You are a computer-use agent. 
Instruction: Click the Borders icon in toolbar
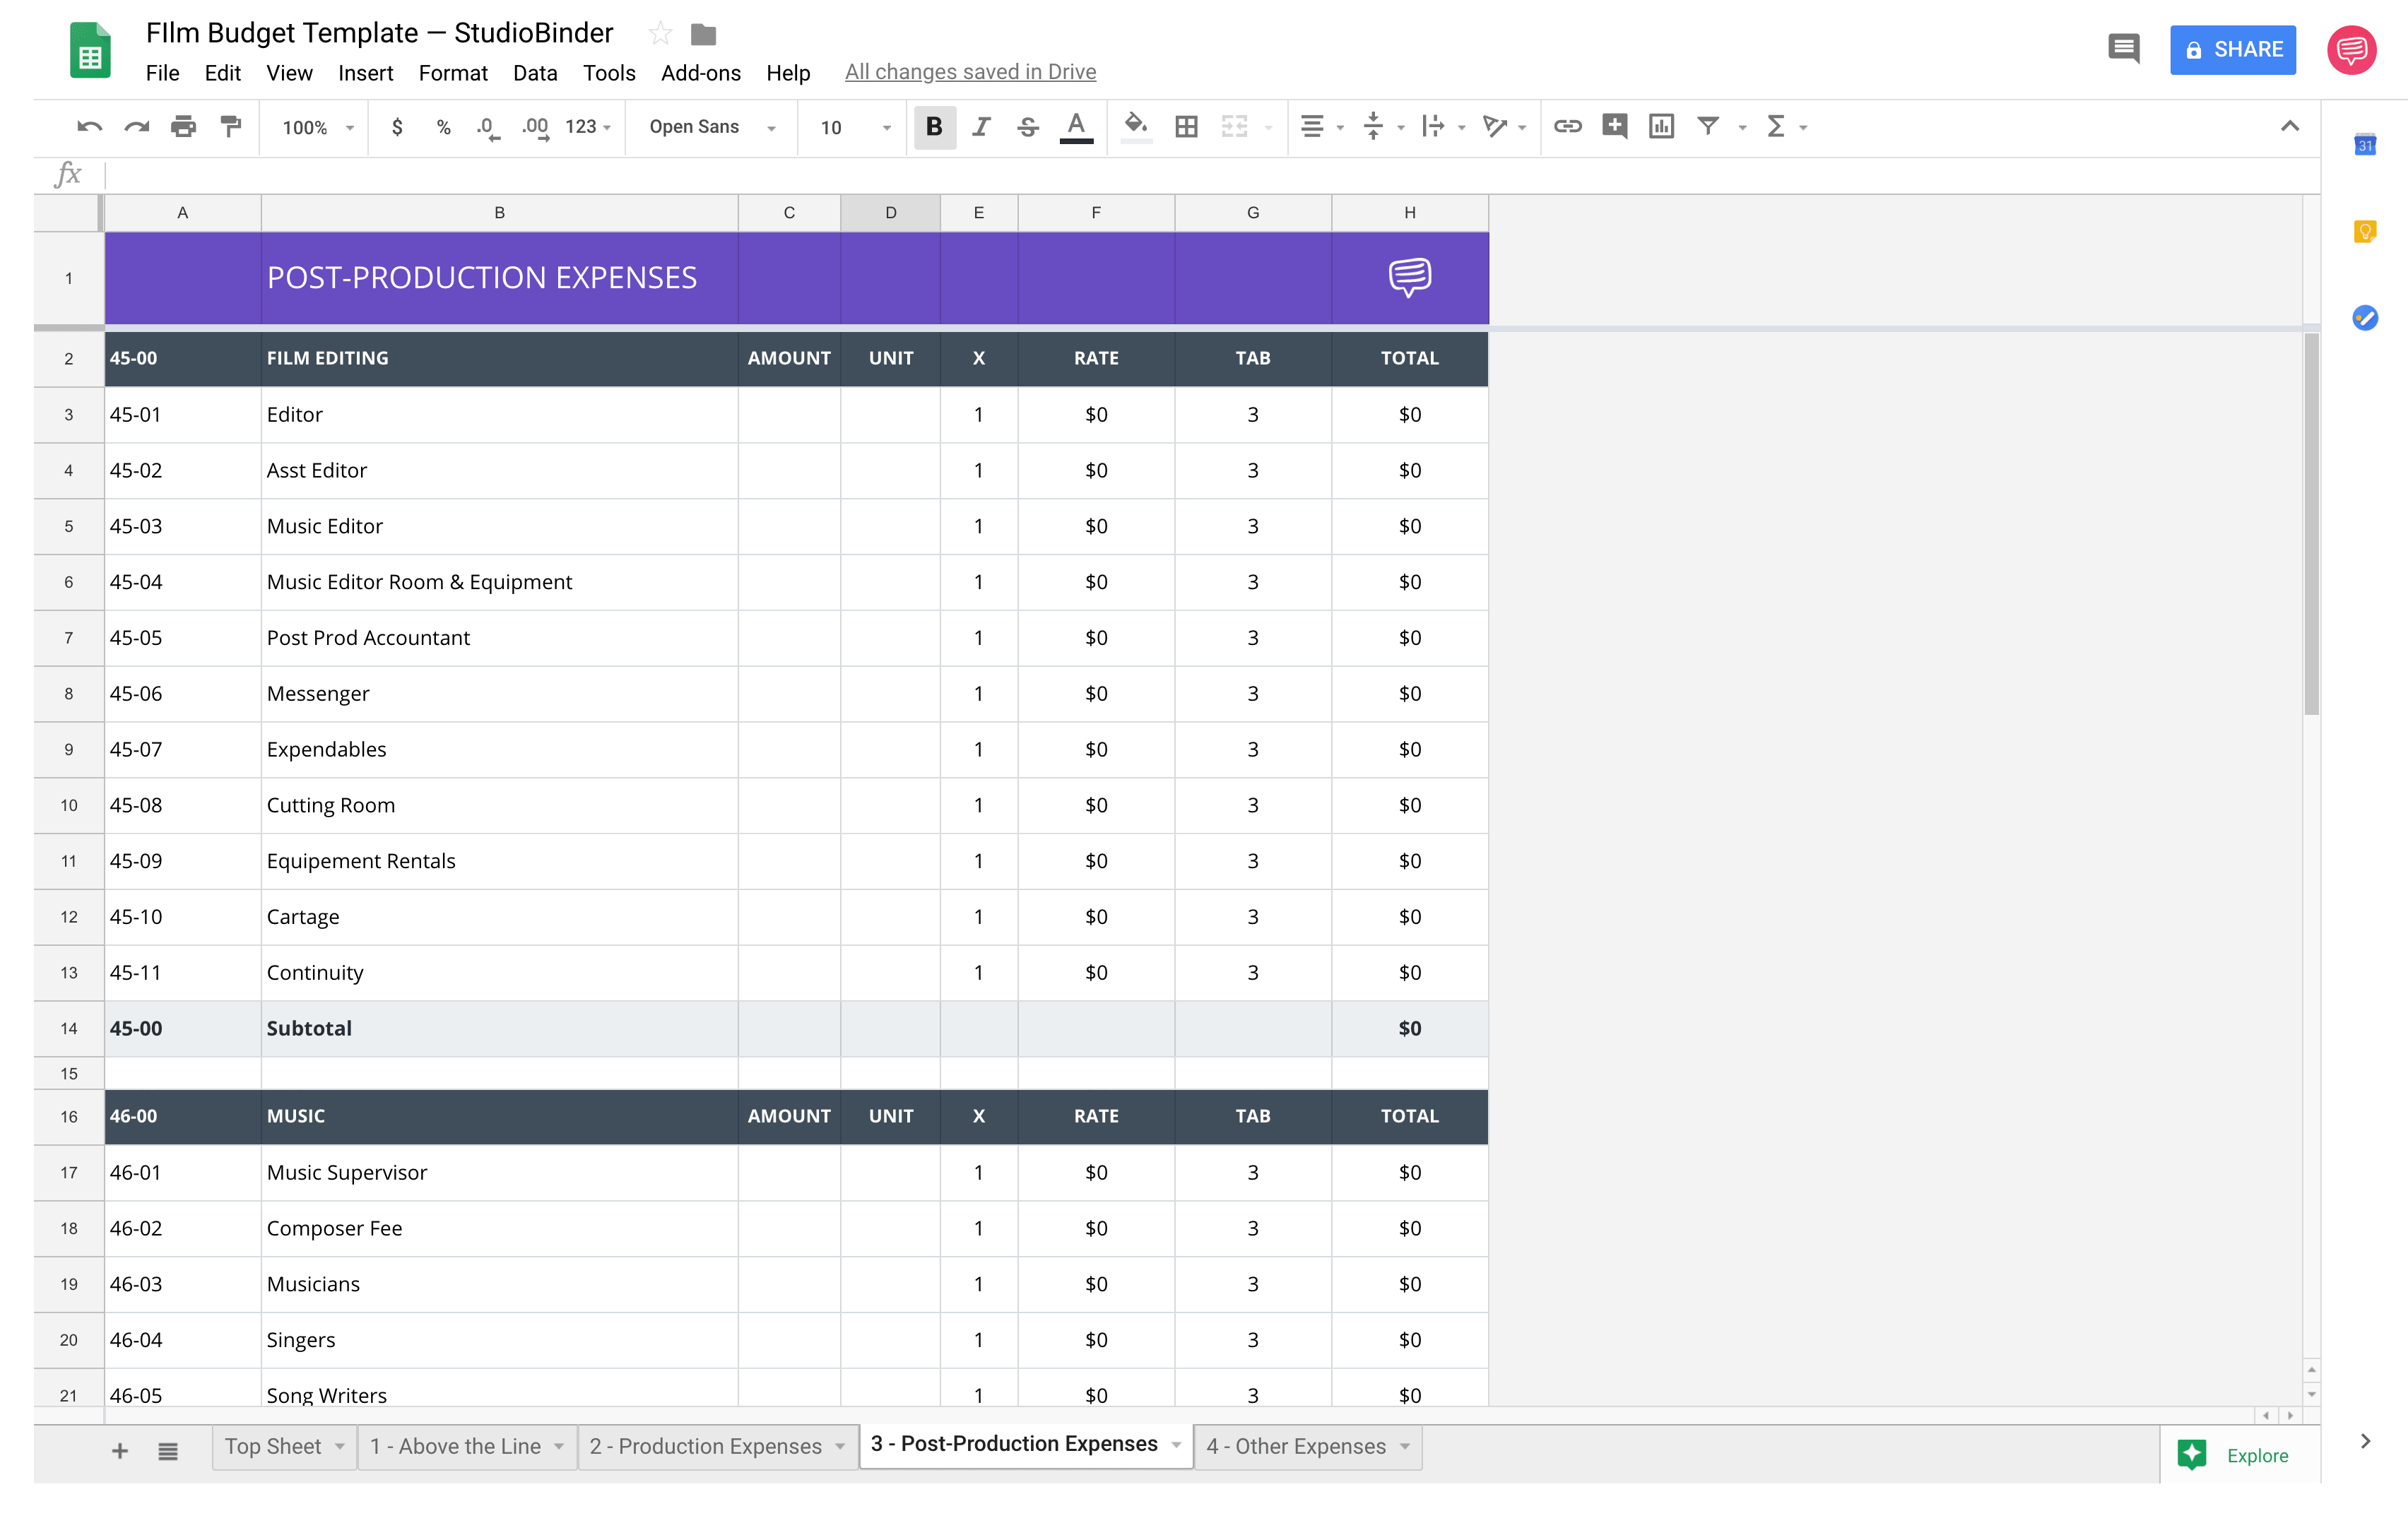pos(1185,124)
